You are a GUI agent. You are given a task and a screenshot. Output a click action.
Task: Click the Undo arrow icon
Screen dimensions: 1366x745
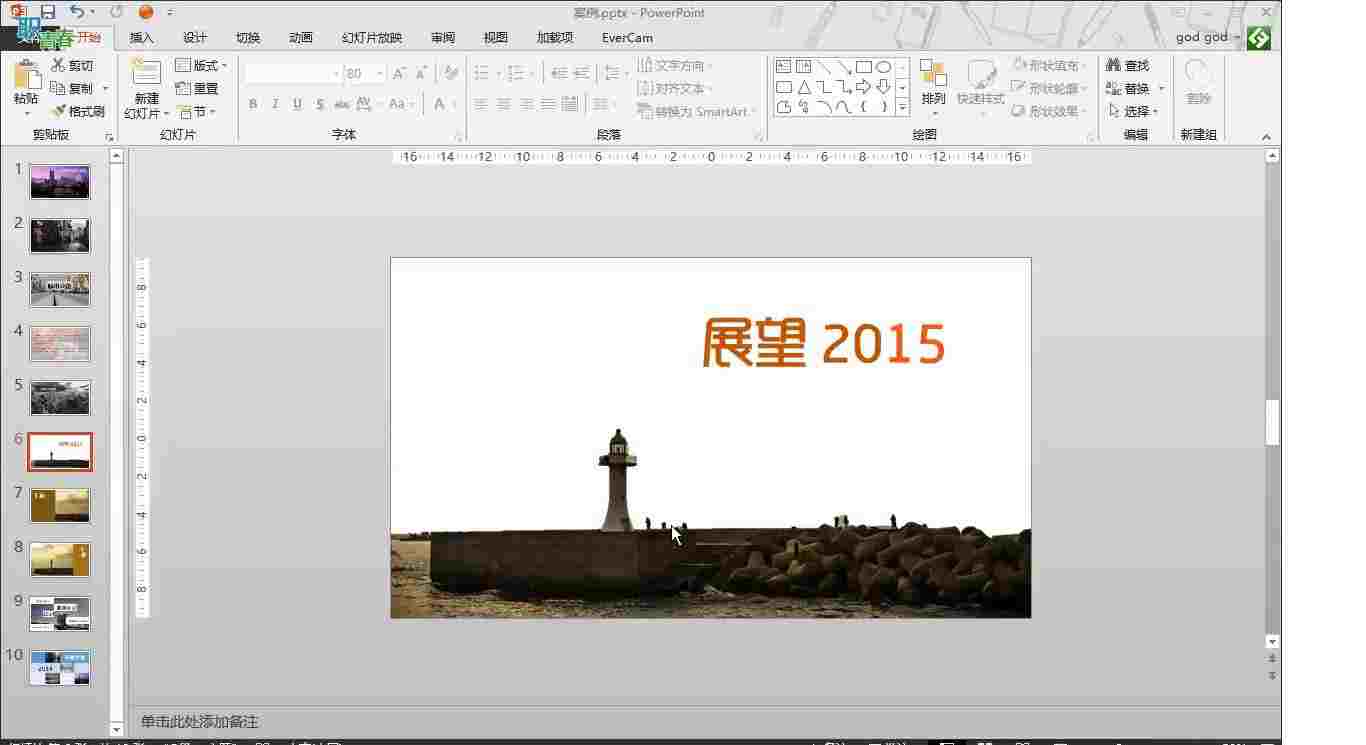coord(78,12)
